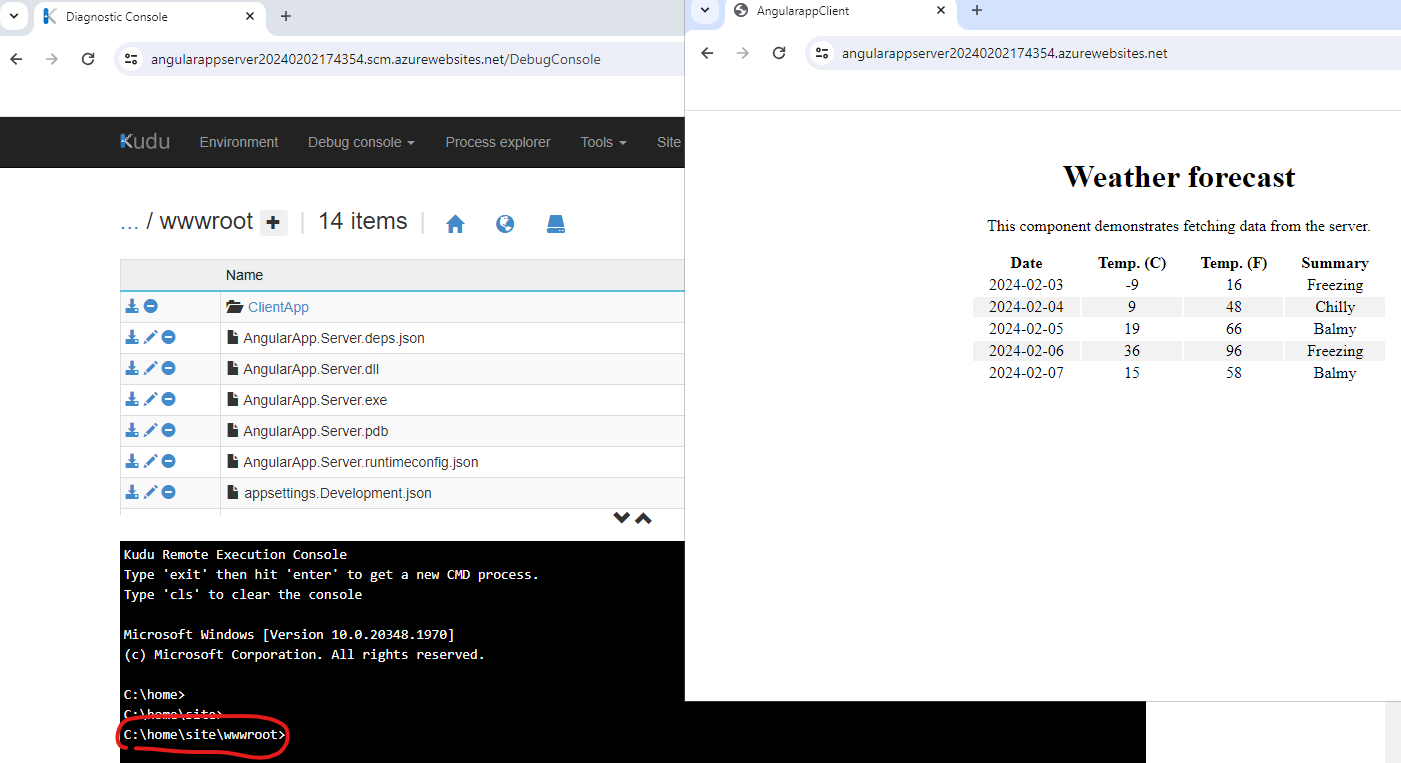The height and width of the screenshot is (763, 1401).
Task: Download AngularApp.Server.pdb
Action: 132,430
